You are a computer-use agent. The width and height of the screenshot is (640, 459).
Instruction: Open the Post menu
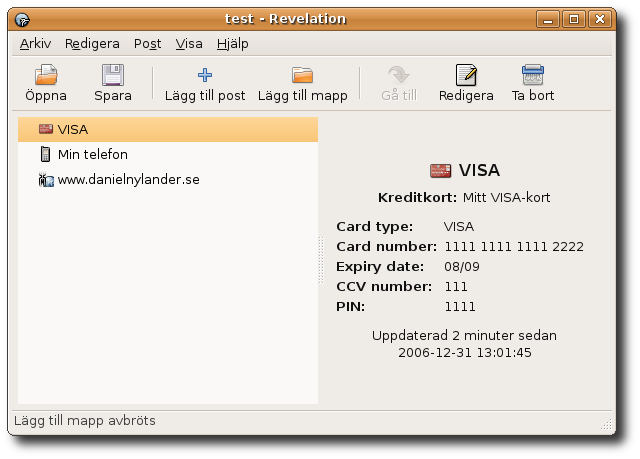(x=147, y=44)
